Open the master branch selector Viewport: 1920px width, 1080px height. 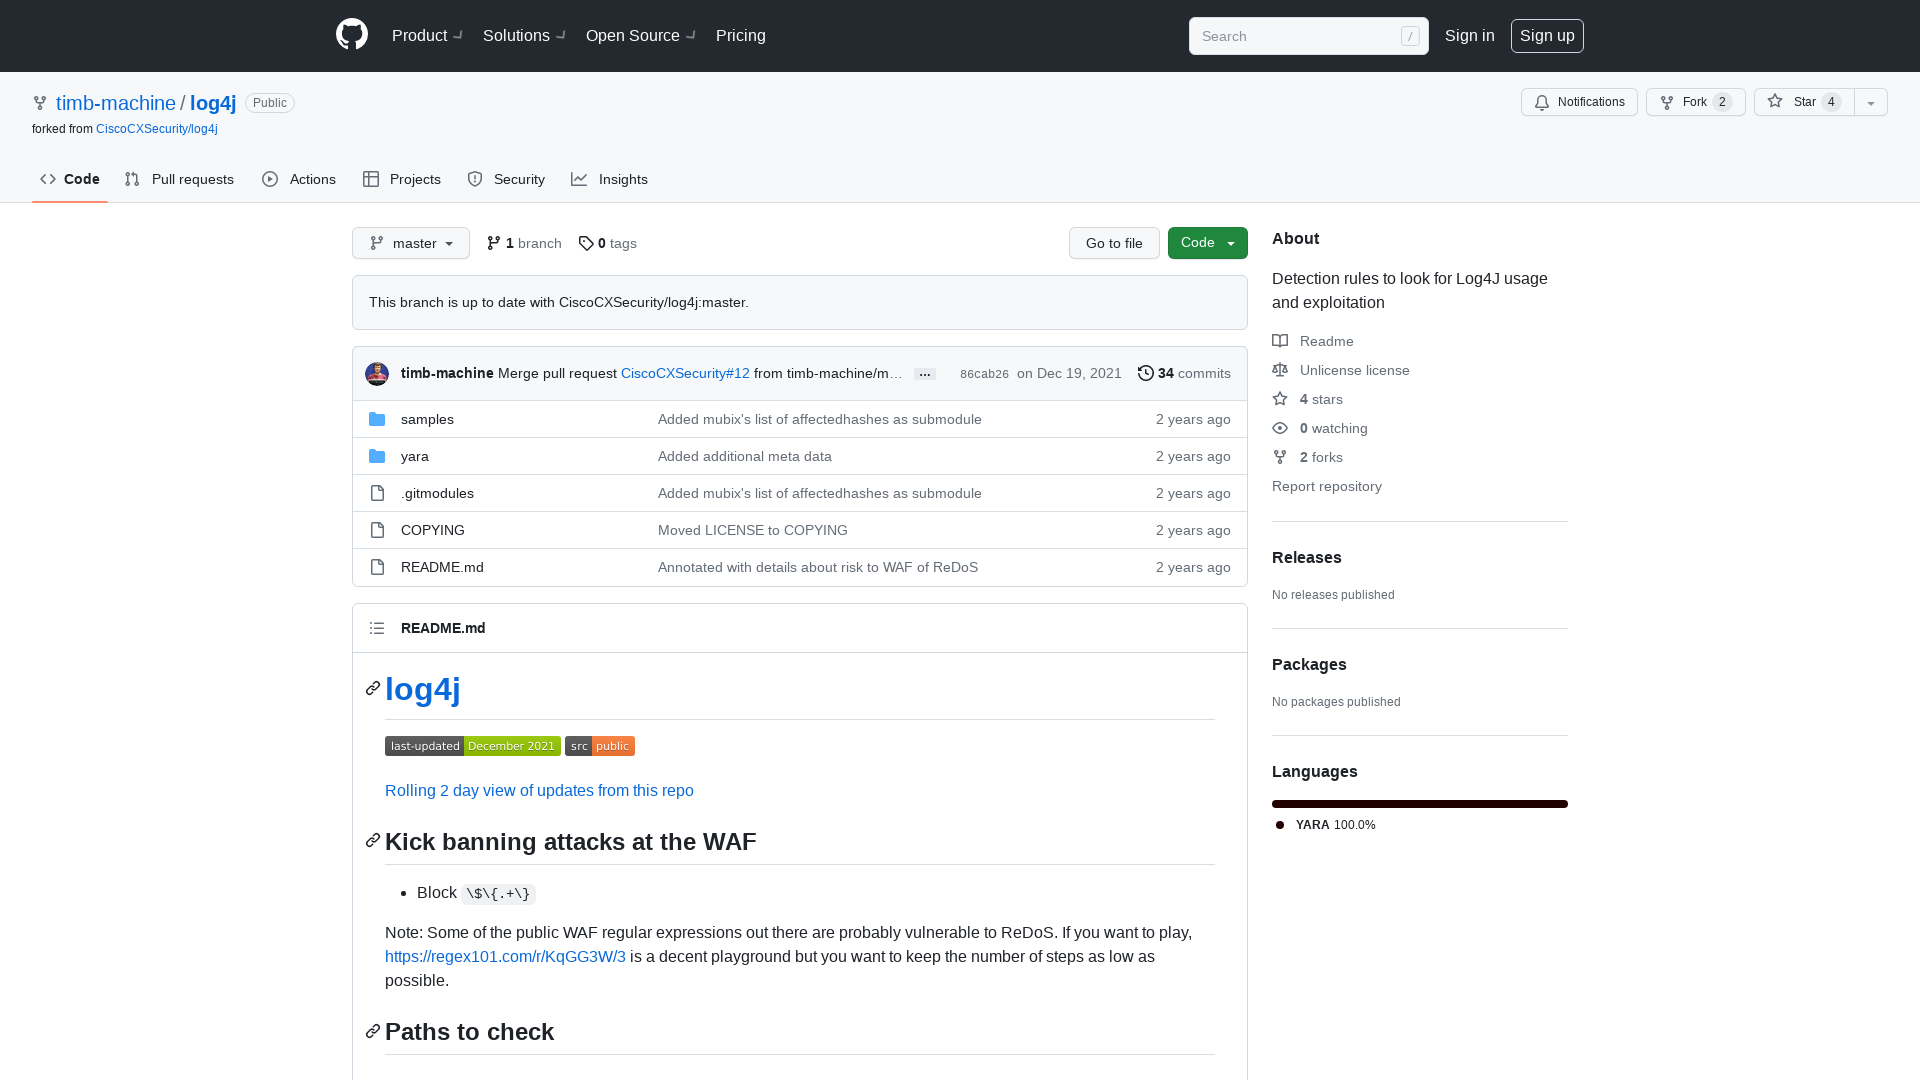[x=411, y=243]
